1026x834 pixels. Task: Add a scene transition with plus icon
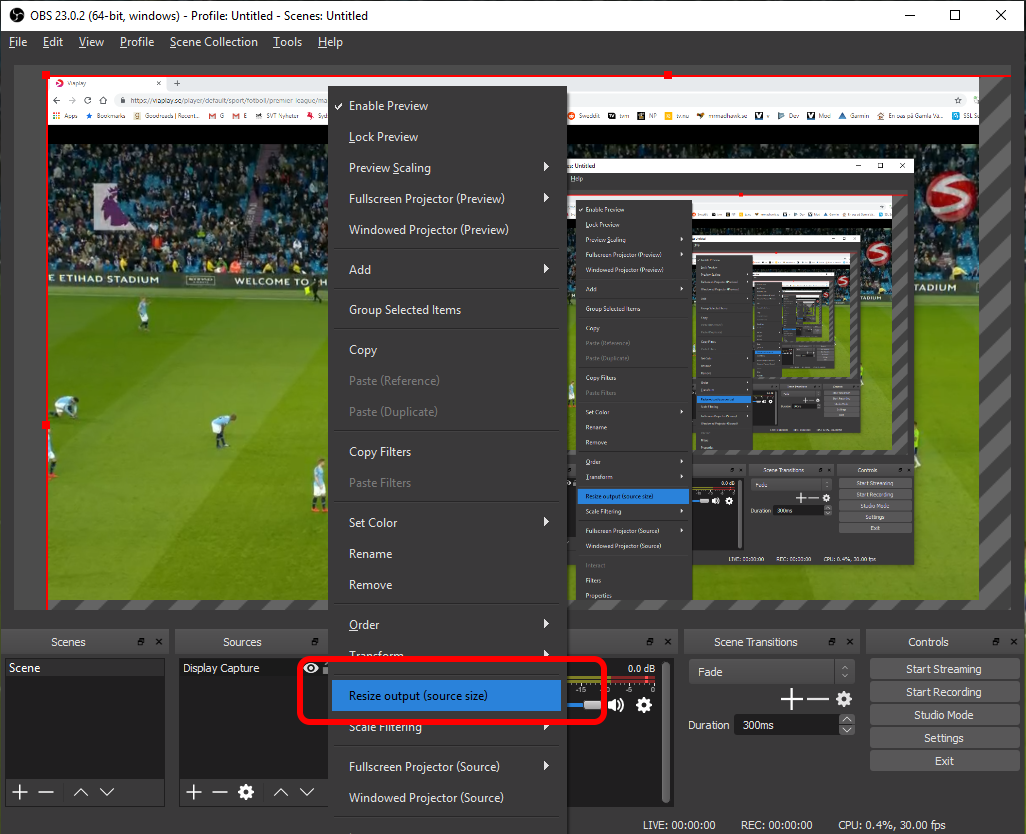[791, 699]
